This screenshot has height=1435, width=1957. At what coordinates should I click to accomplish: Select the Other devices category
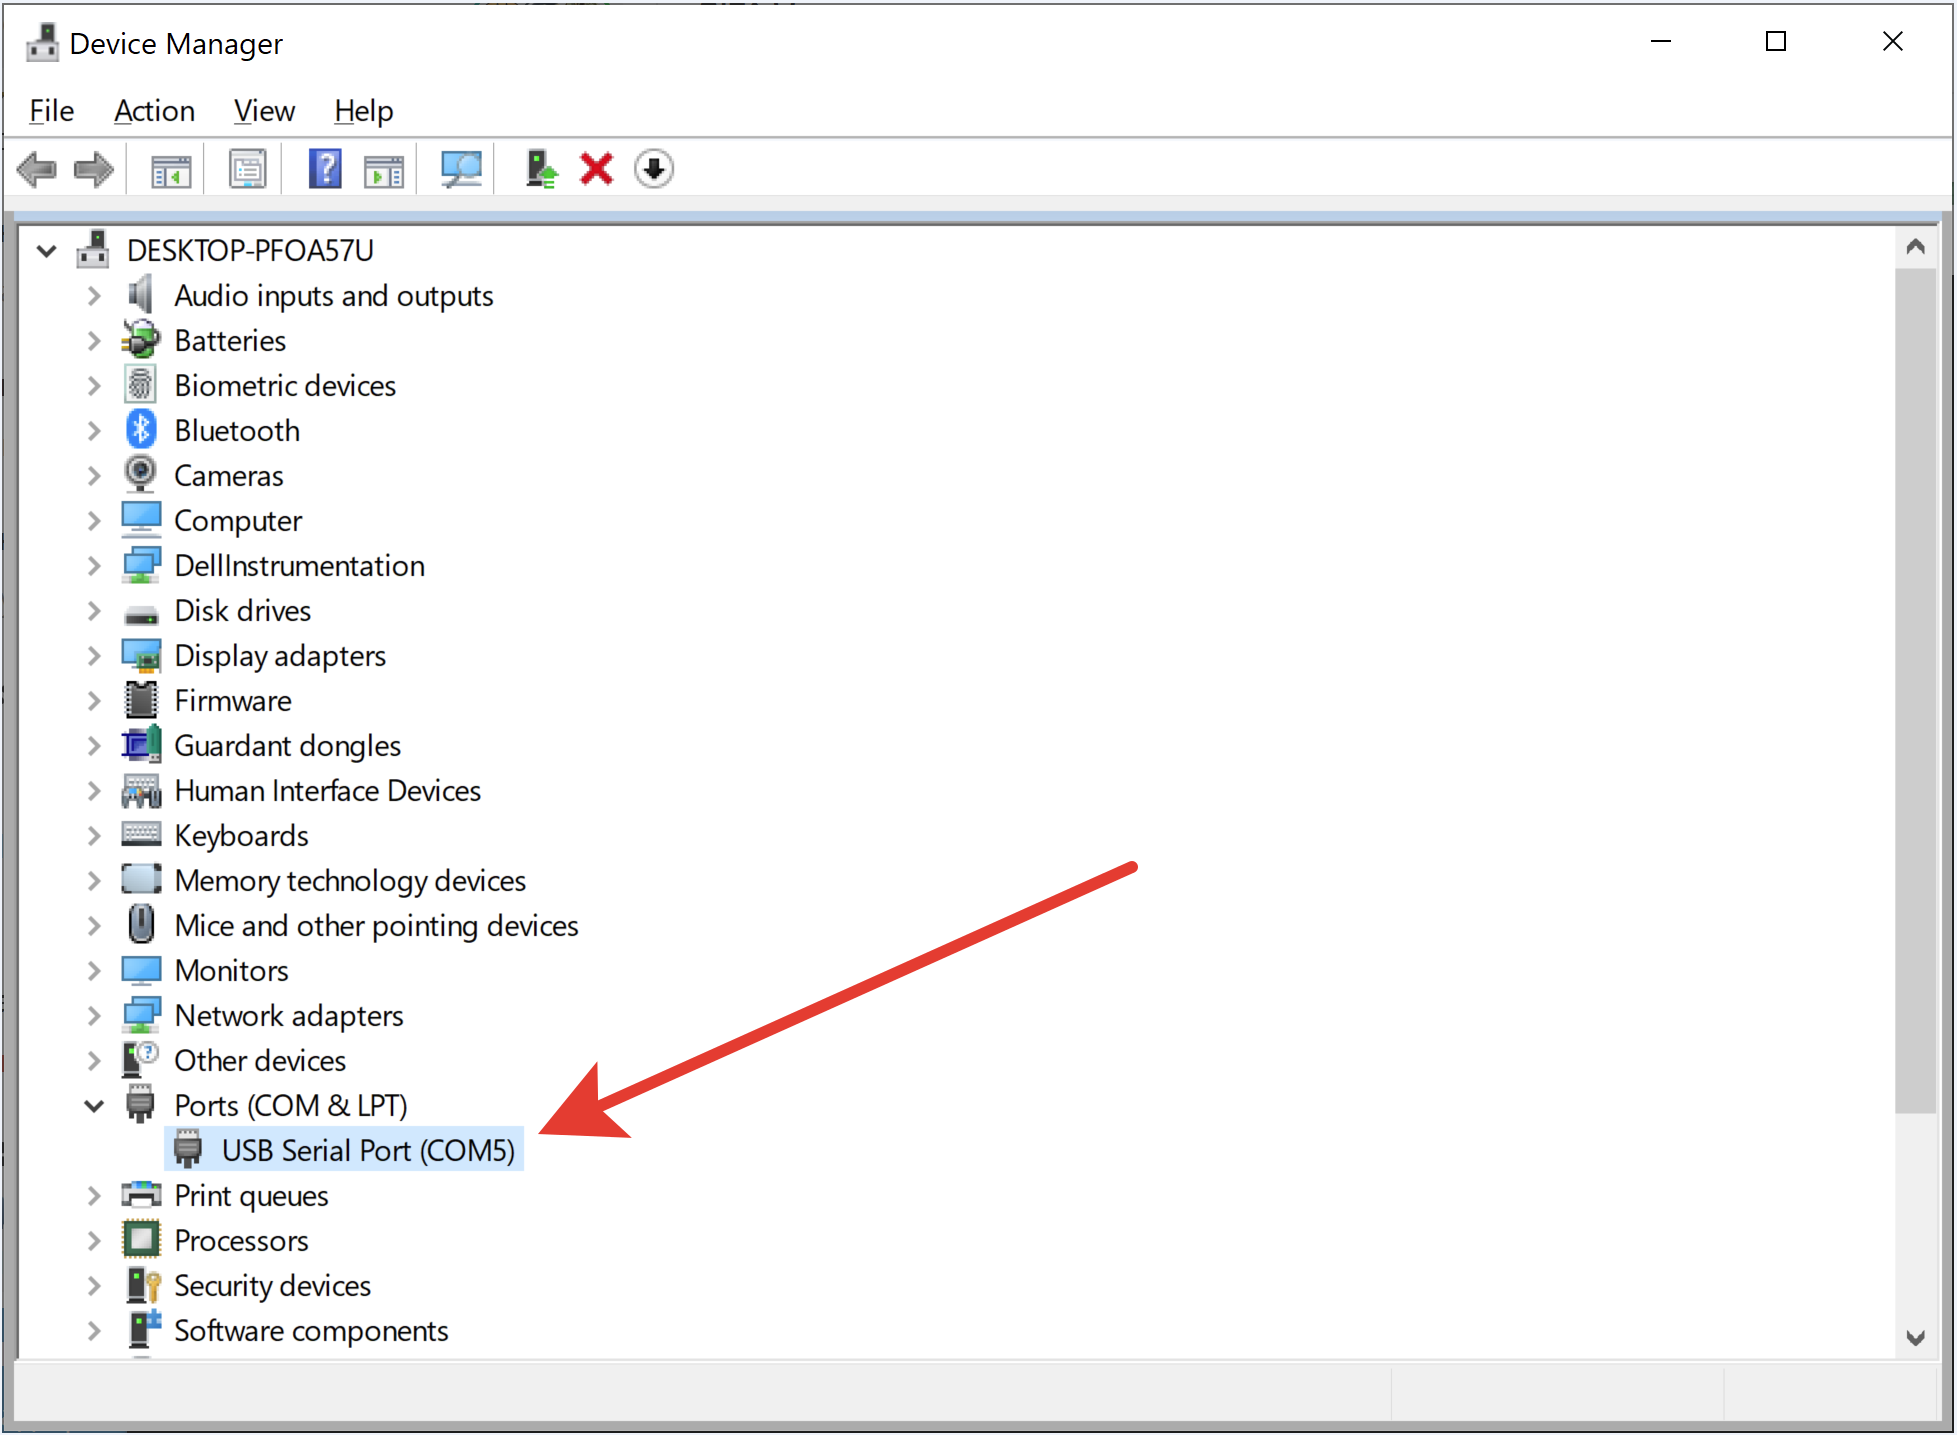pyautogui.click(x=260, y=1060)
